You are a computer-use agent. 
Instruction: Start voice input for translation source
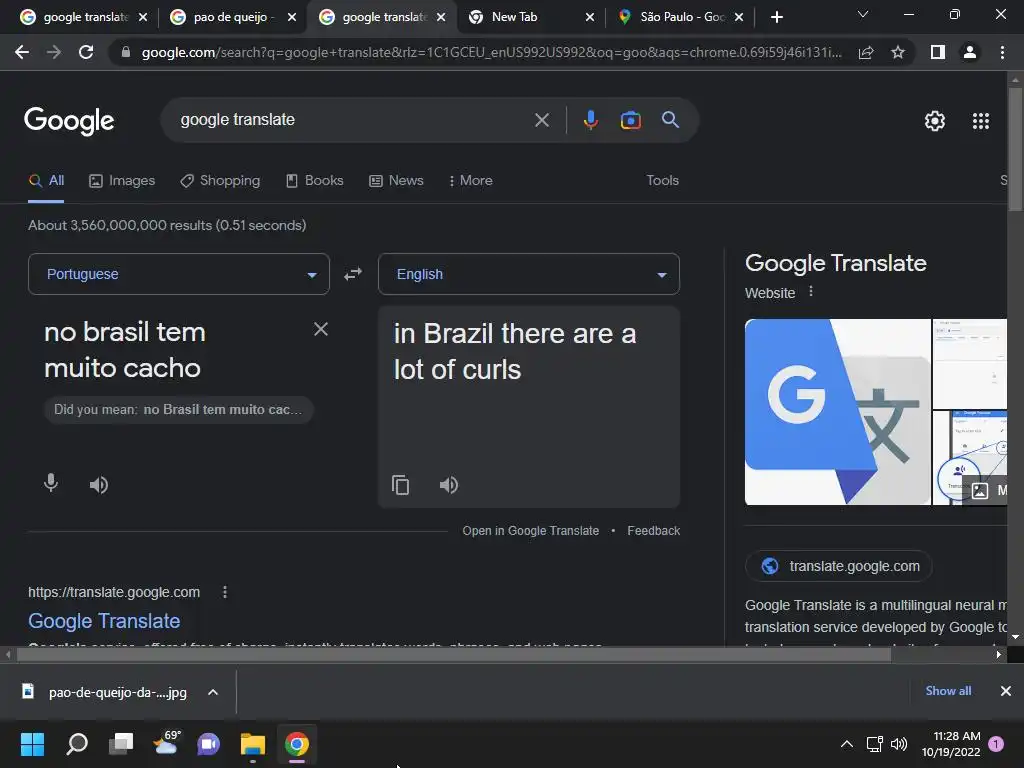click(x=51, y=483)
